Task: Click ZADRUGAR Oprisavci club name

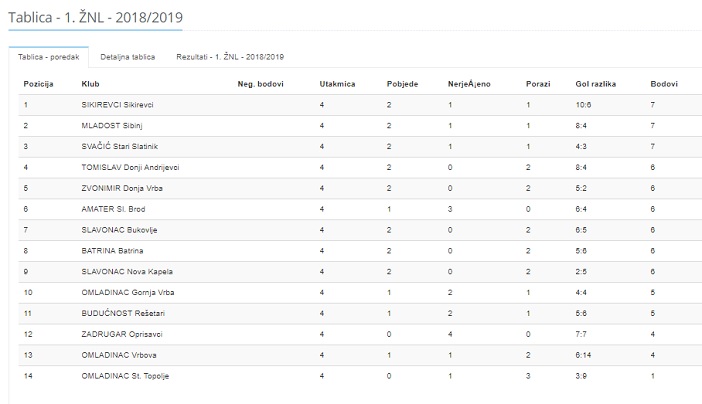Action: tap(122, 334)
